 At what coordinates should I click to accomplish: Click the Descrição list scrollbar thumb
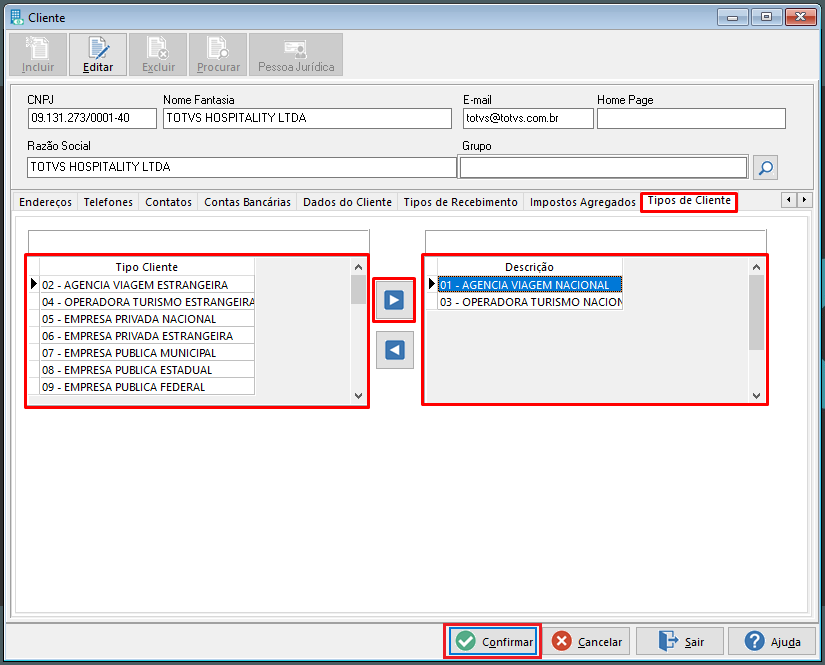pyautogui.click(x=756, y=313)
